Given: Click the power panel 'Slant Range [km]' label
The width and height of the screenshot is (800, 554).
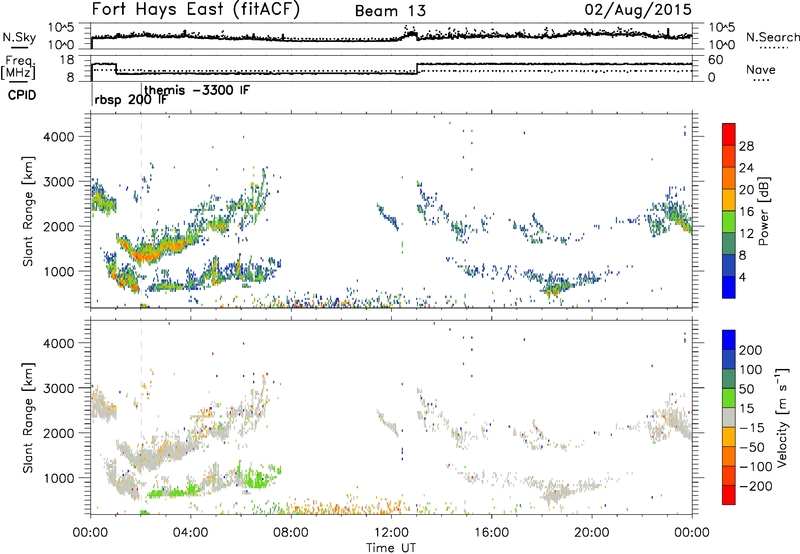Looking at the screenshot, I should (28, 211).
